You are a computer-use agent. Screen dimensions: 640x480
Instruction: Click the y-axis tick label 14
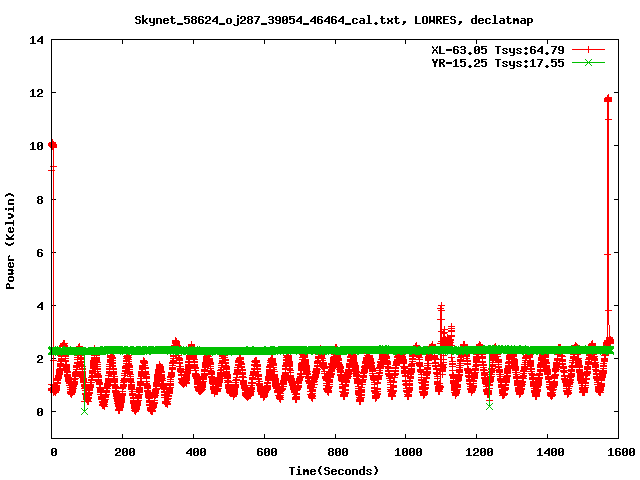(36, 40)
